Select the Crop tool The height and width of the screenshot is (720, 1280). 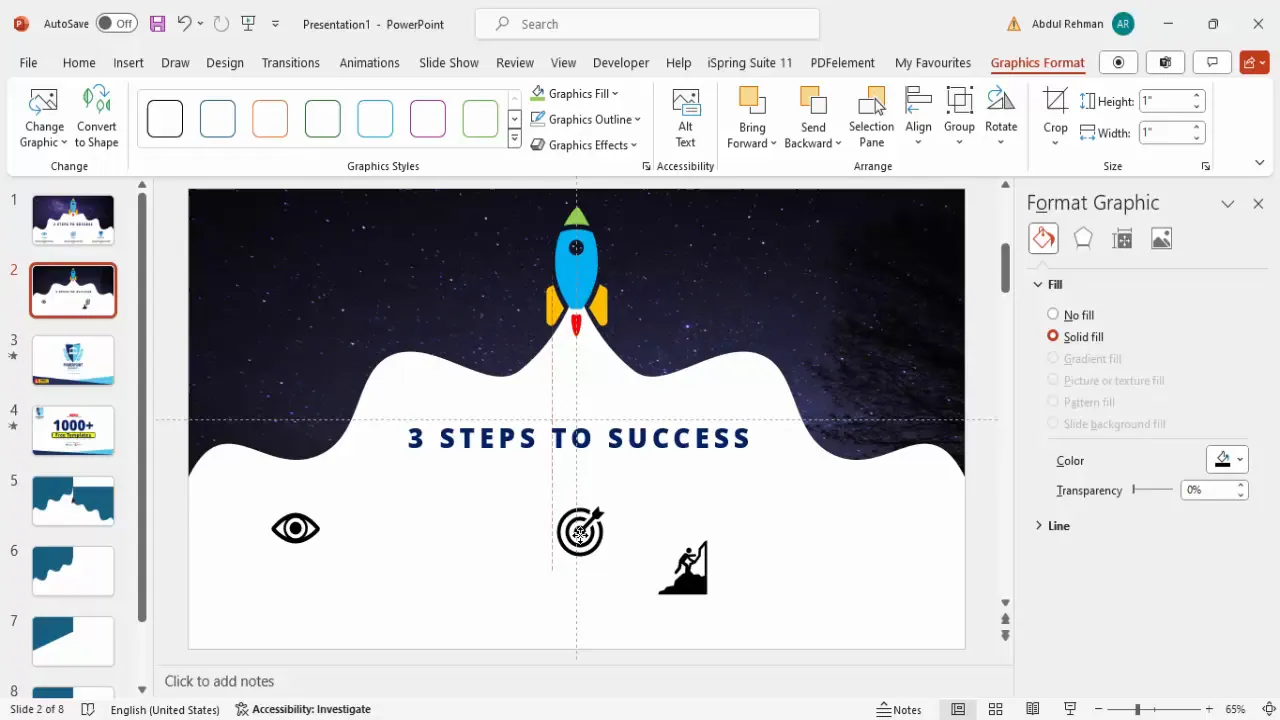click(1055, 101)
